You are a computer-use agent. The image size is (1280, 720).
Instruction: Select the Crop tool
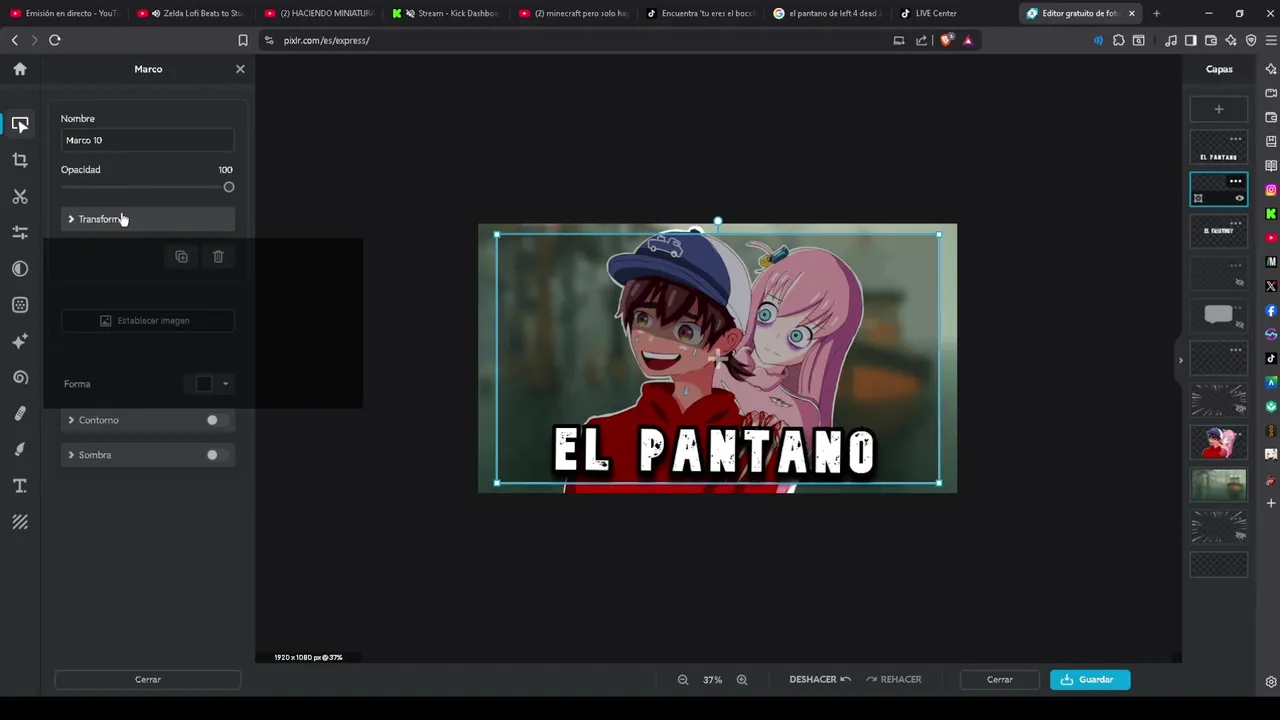click(x=20, y=160)
